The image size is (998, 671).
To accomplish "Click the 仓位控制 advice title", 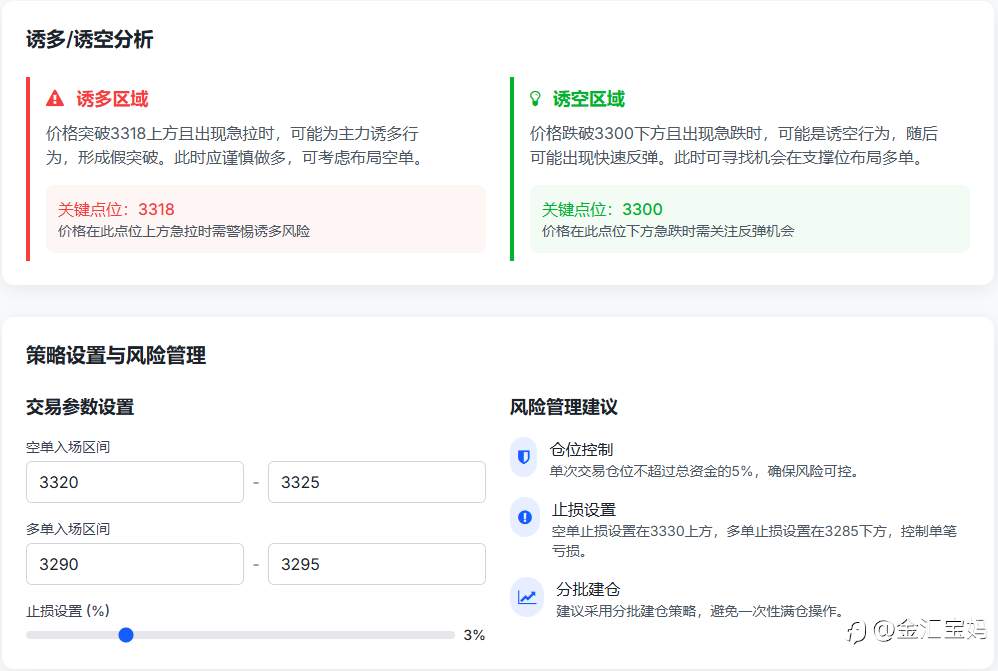I will [x=581, y=449].
